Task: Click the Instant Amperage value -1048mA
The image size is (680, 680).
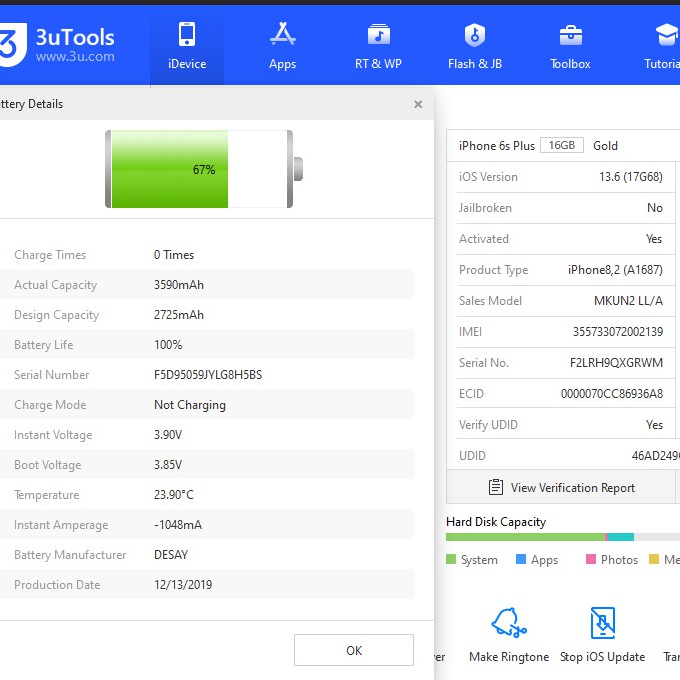Action: click(178, 525)
